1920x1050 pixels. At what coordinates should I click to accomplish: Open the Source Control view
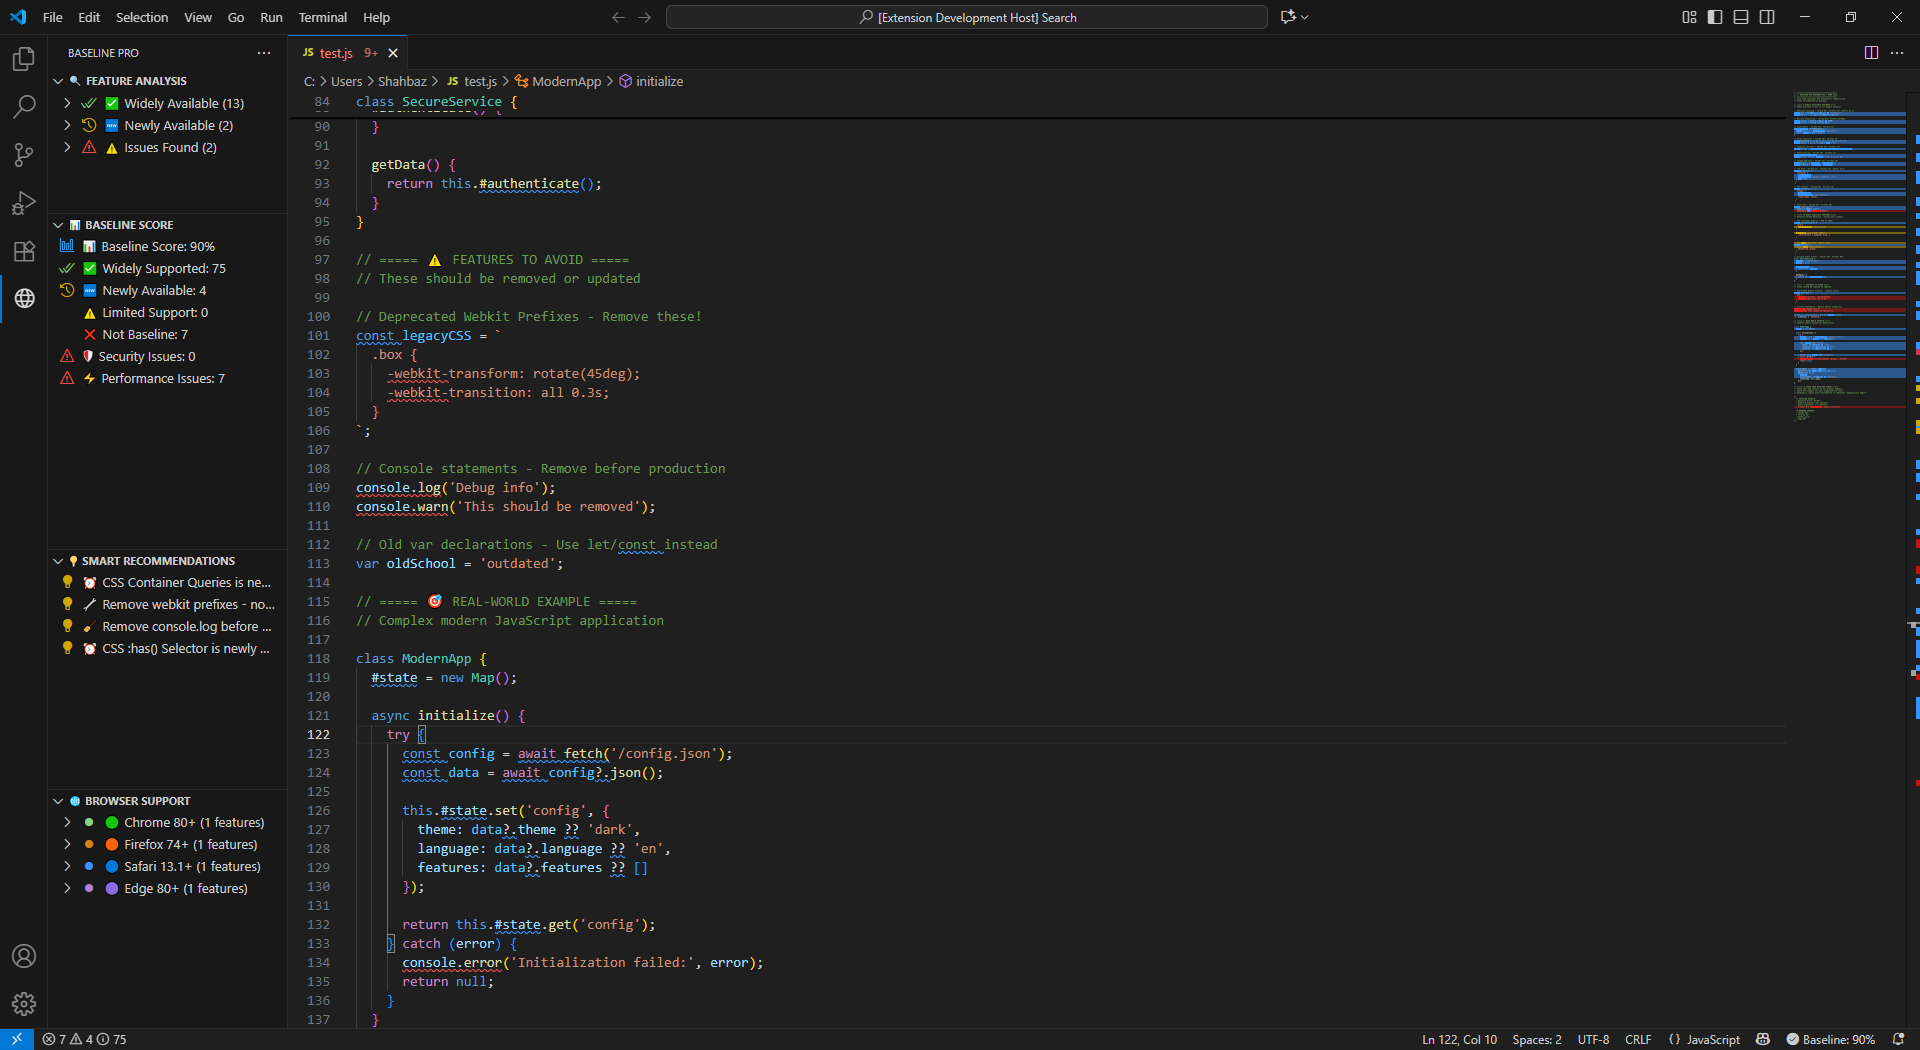[24, 155]
